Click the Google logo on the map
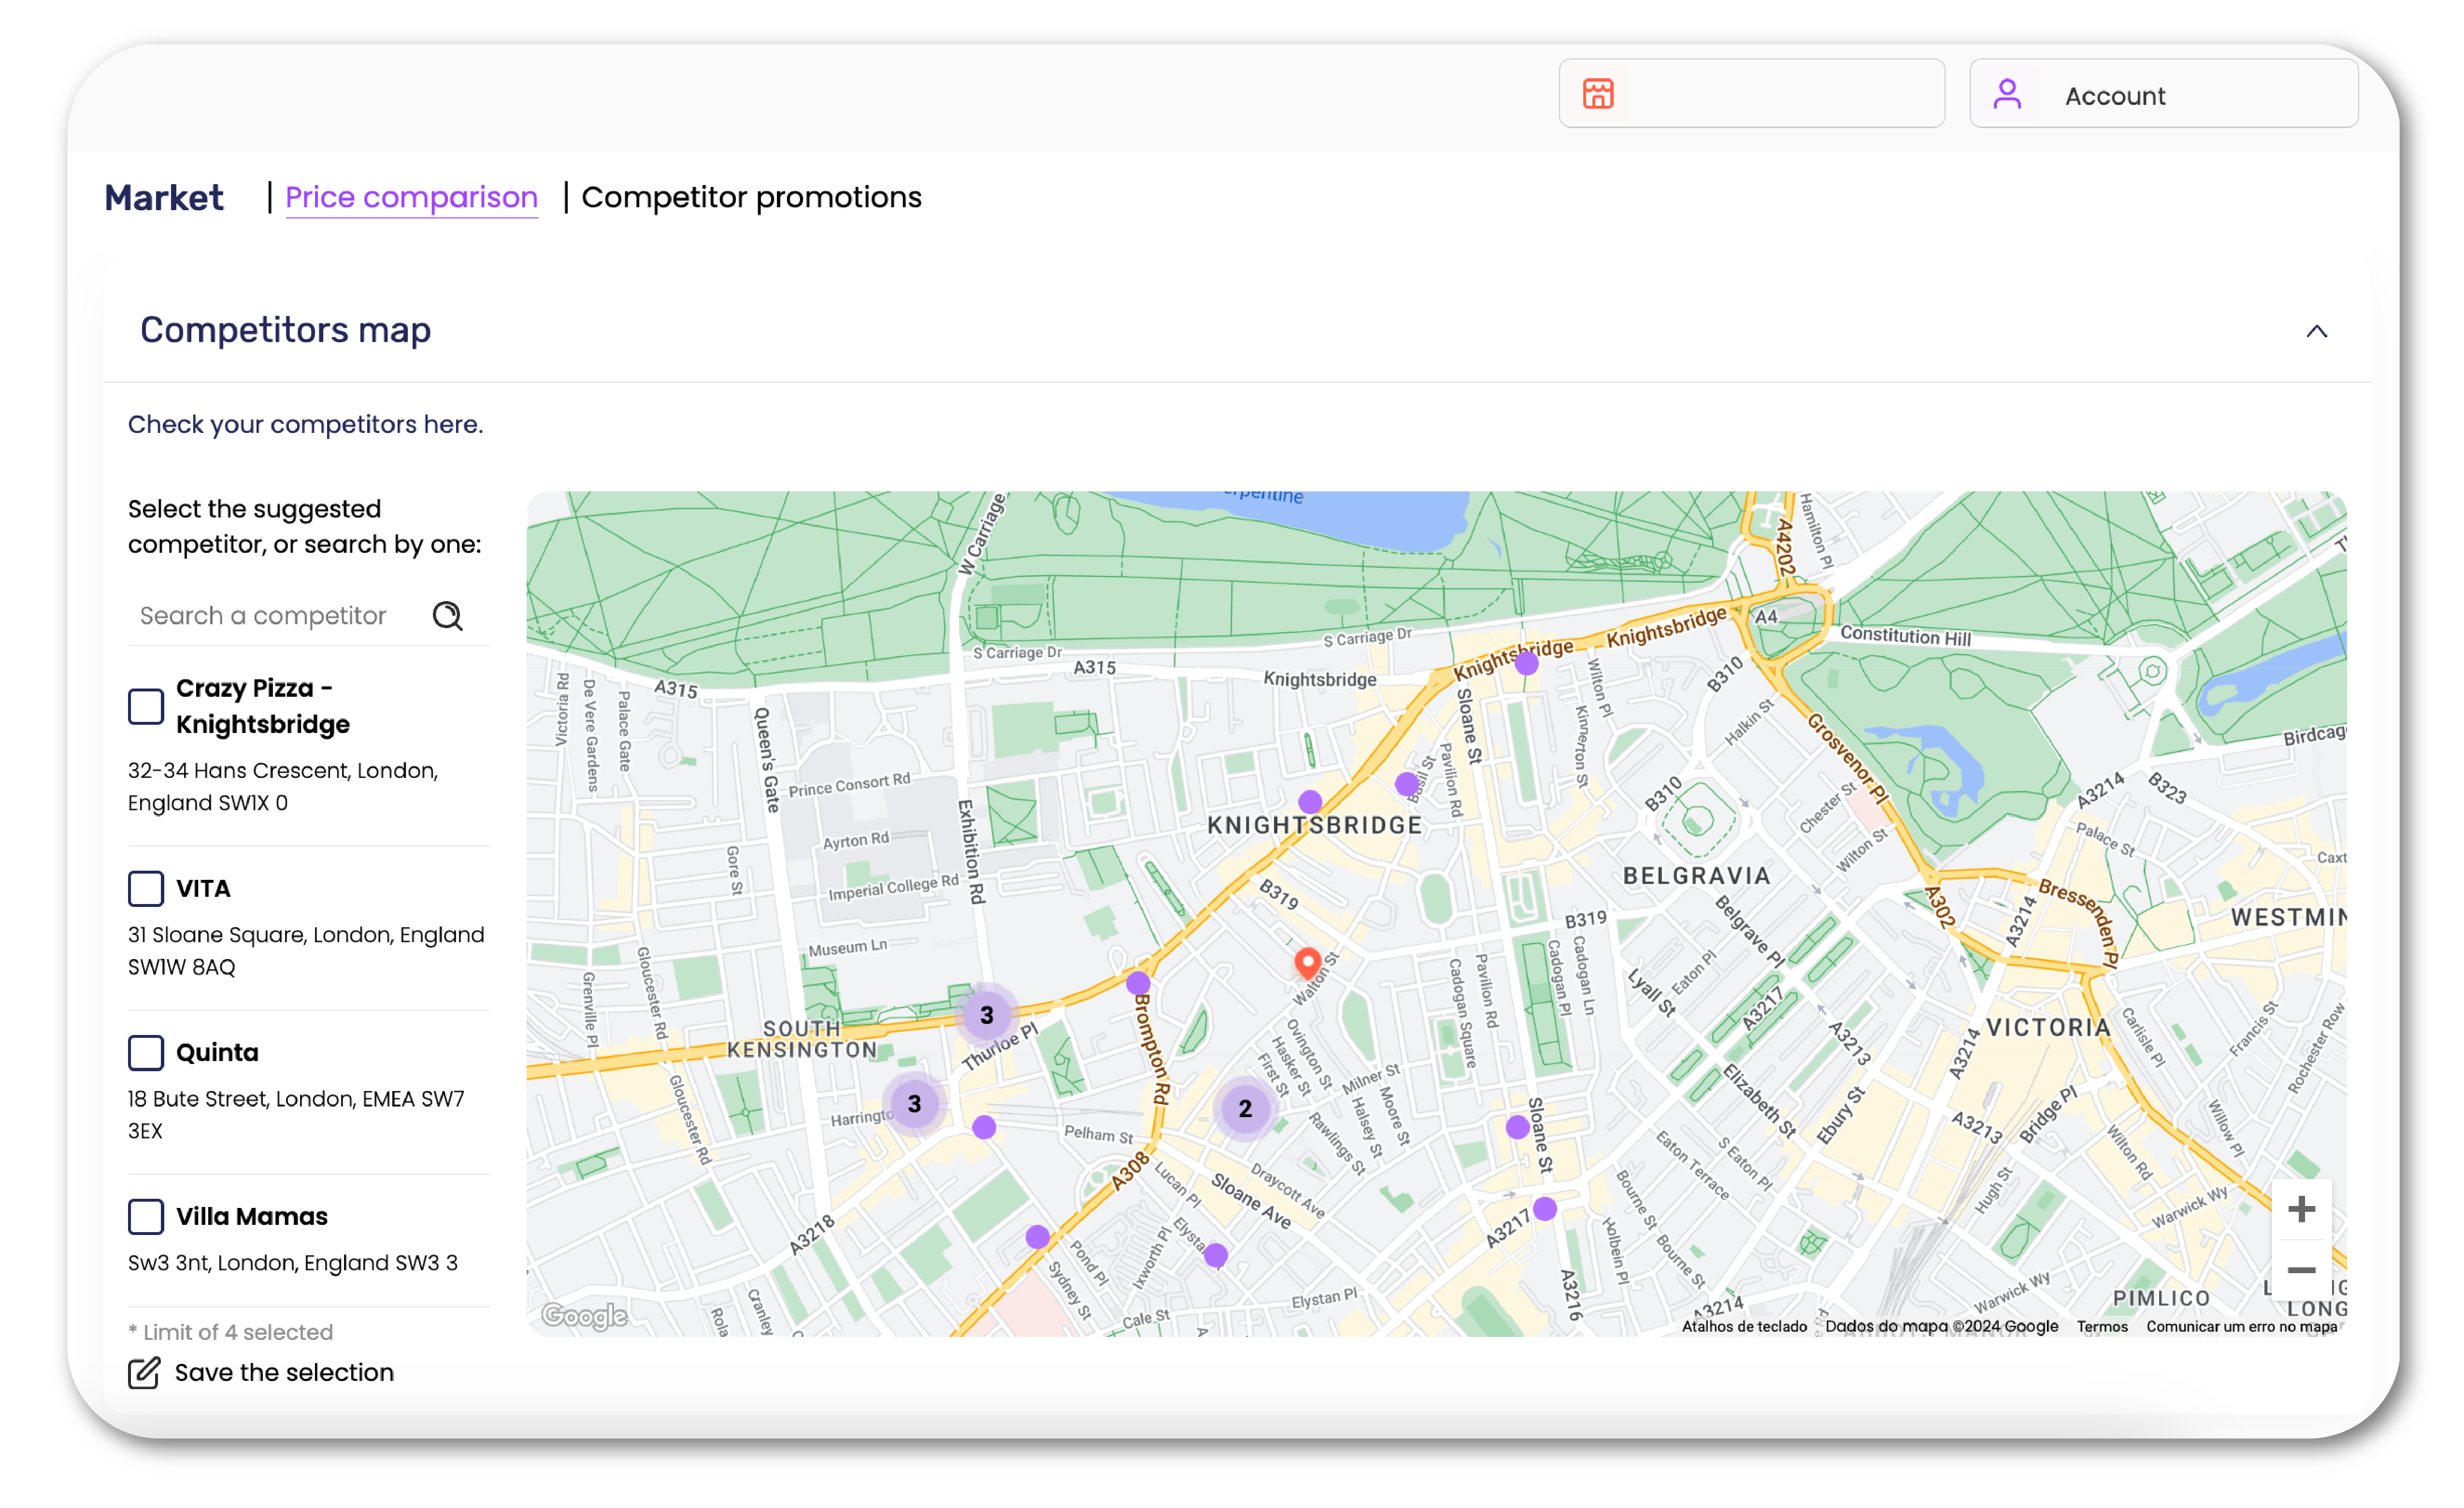This screenshot has width=2464, height=1508. pyautogui.click(x=584, y=1315)
